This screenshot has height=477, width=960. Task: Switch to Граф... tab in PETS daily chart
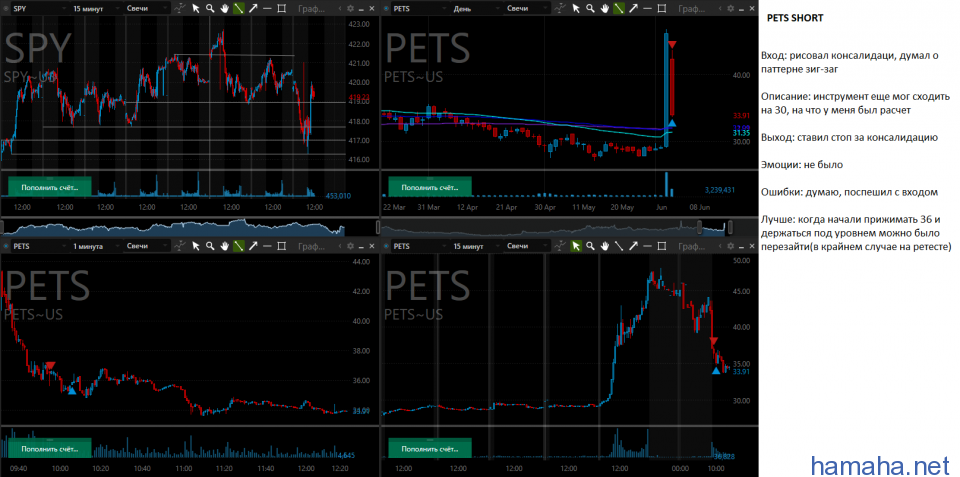tap(692, 9)
